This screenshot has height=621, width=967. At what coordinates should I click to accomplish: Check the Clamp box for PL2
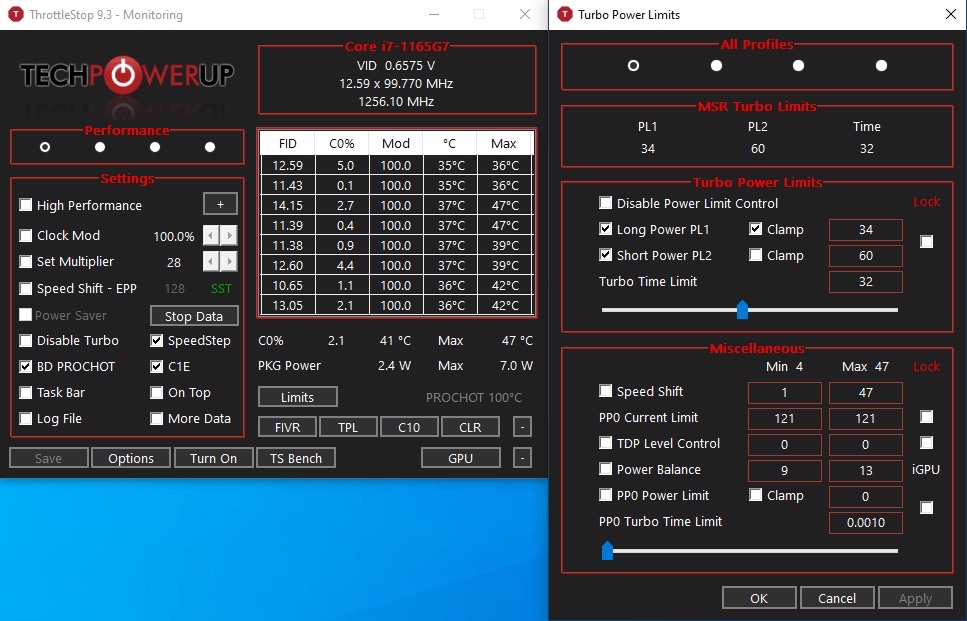[755, 255]
